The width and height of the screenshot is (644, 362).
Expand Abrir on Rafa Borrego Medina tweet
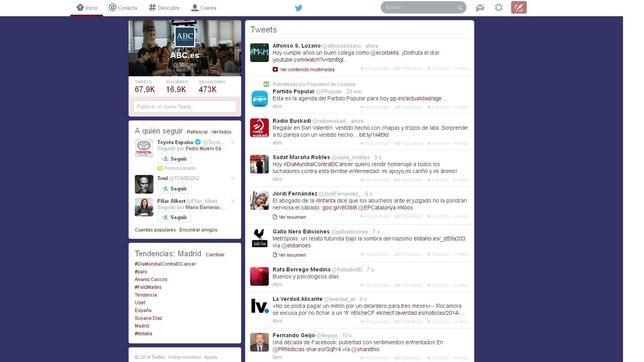277,284
